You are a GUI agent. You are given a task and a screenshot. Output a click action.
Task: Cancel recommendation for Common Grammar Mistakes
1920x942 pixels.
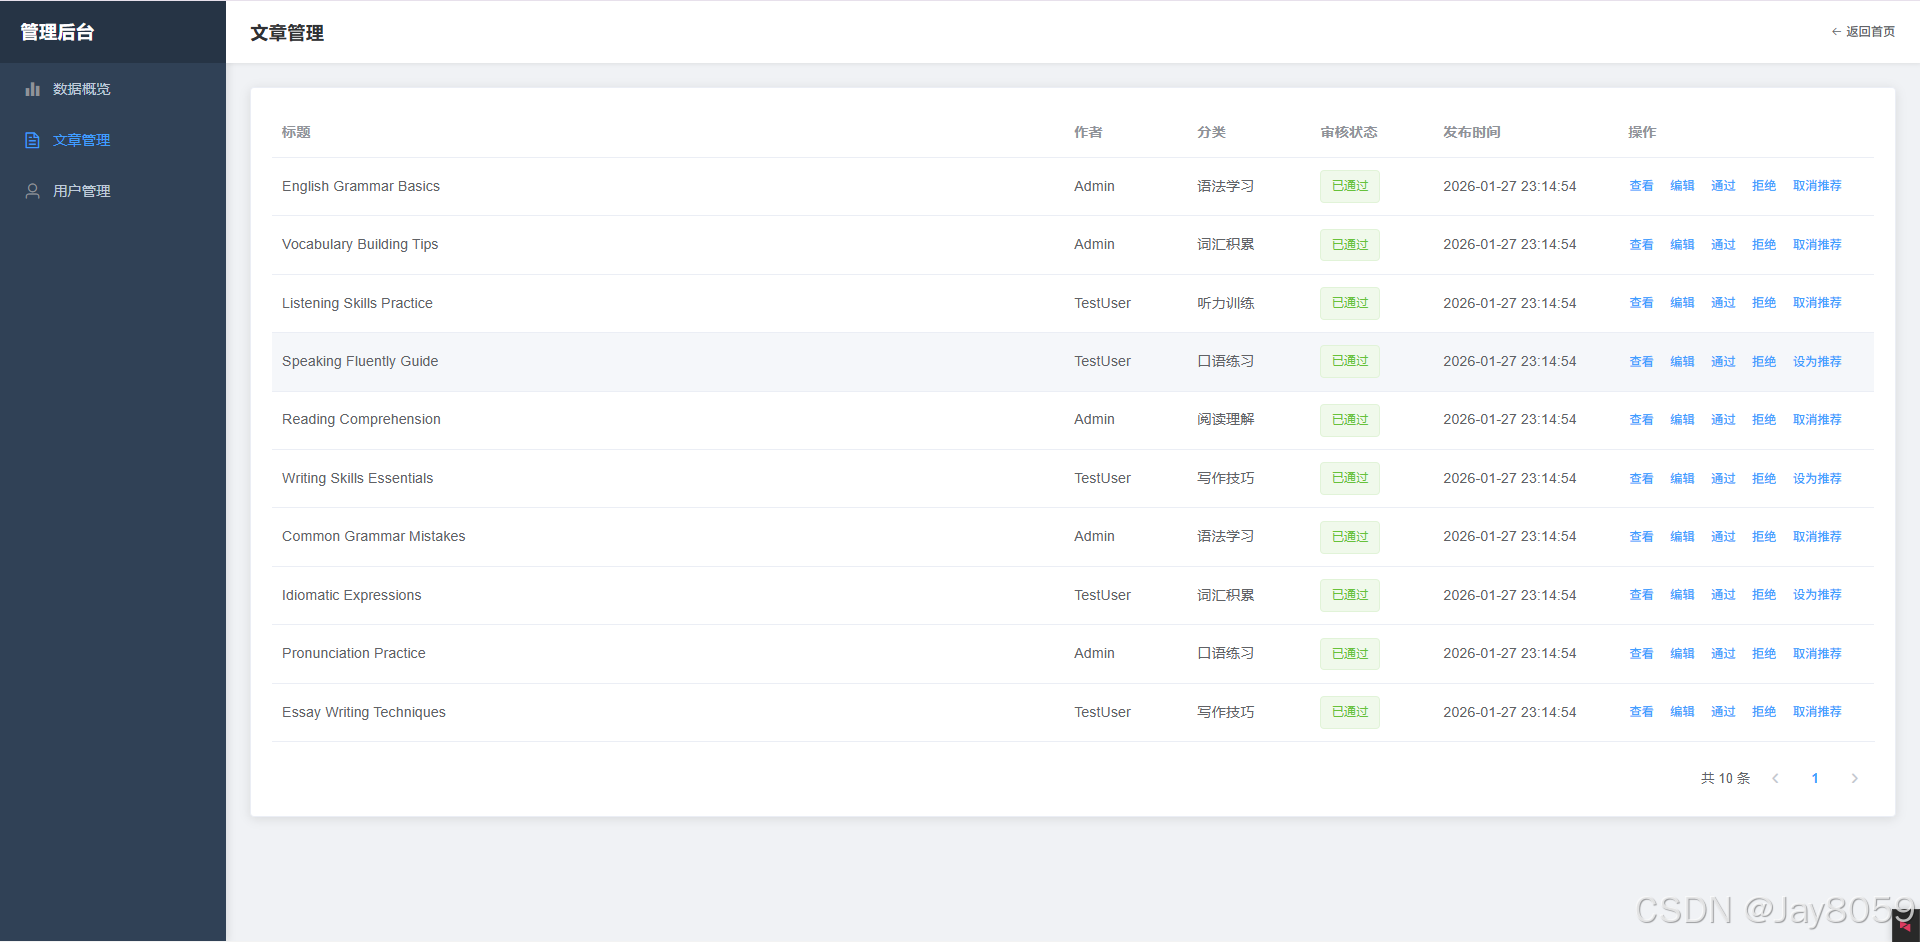pos(1817,536)
